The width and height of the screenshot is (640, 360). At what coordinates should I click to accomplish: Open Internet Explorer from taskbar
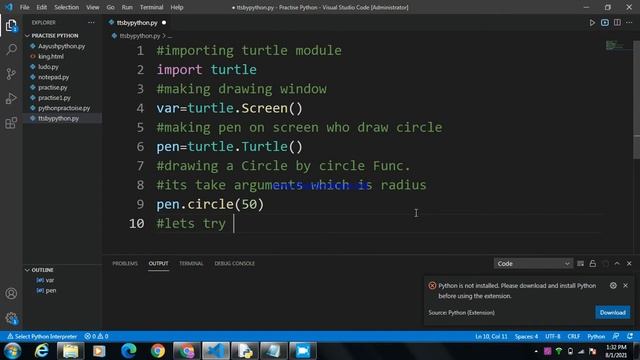(x=42, y=351)
